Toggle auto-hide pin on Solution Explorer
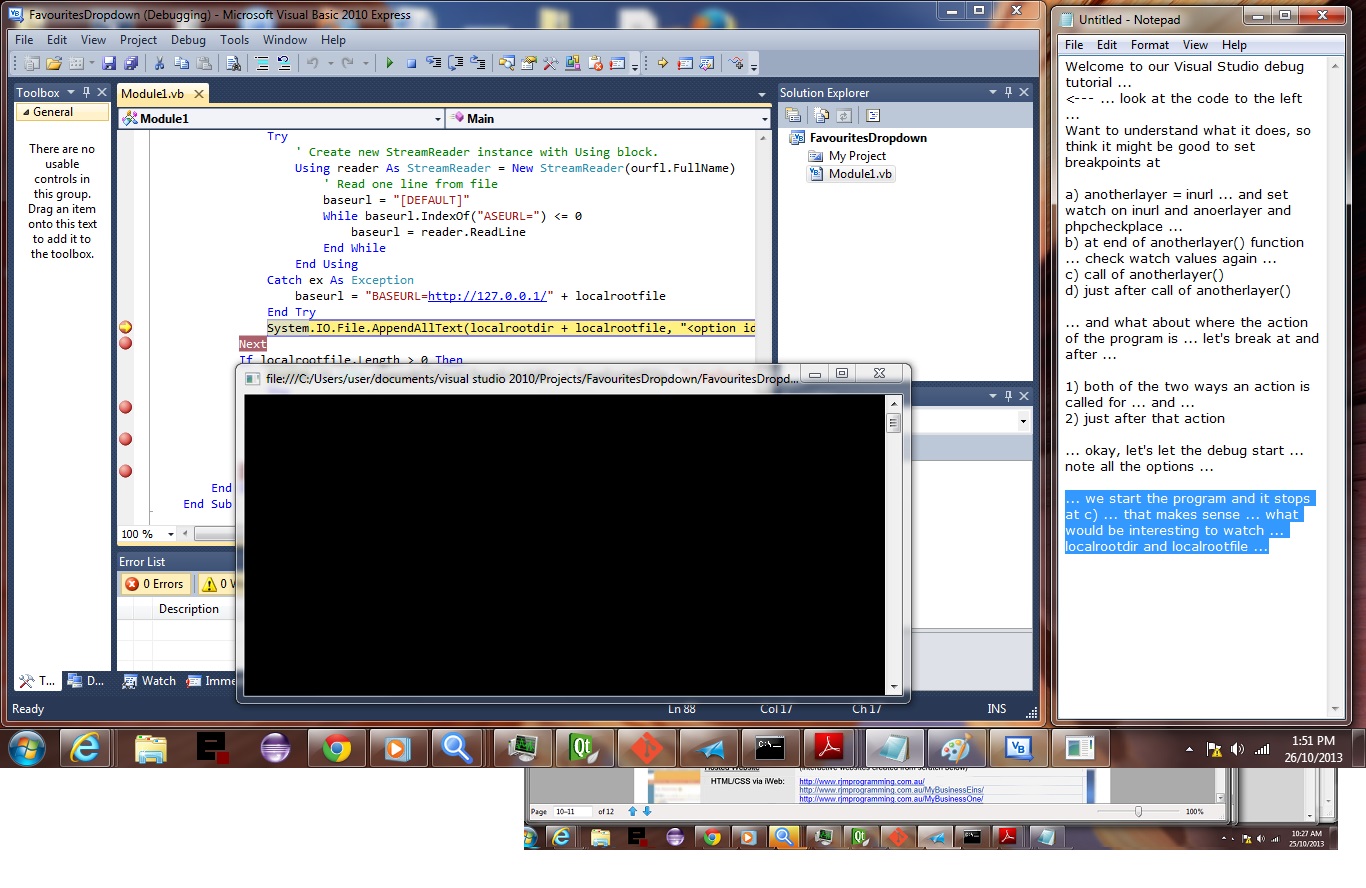This screenshot has height=888, width=1366. click(x=1007, y=92)
